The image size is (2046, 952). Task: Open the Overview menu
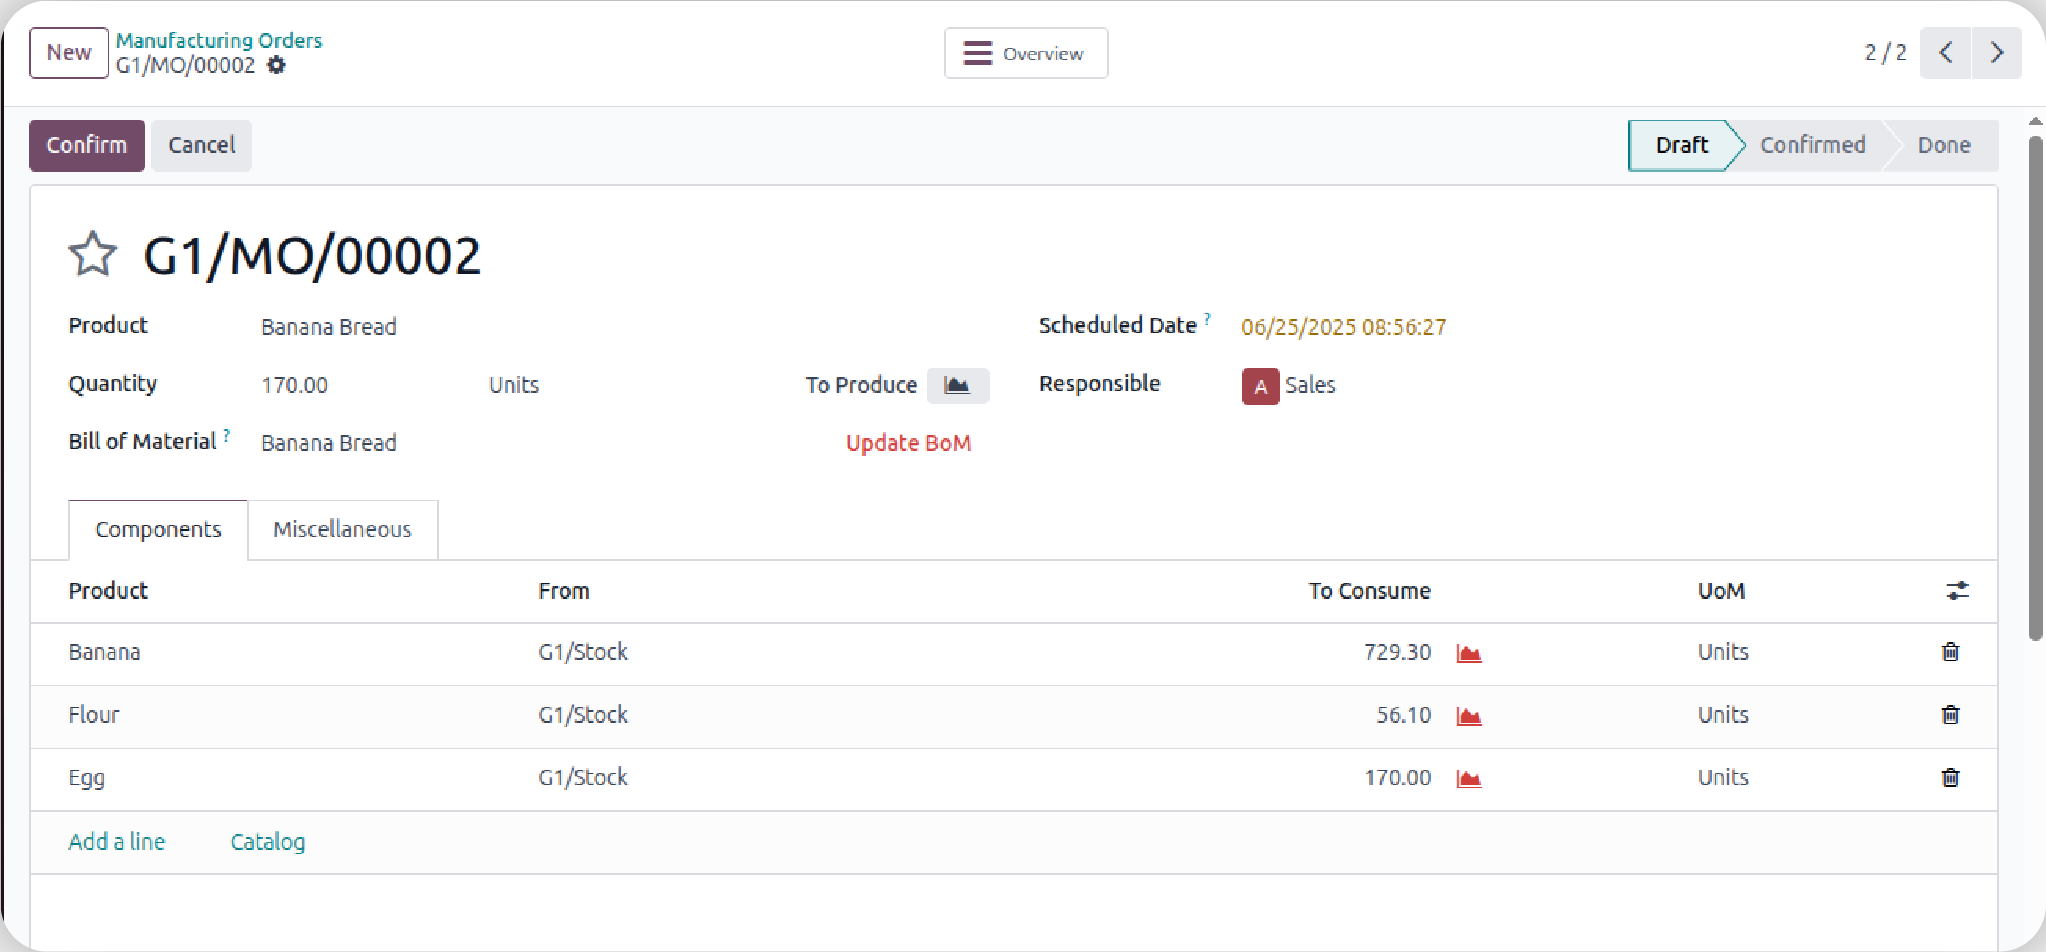click(x=1025, y=53)
